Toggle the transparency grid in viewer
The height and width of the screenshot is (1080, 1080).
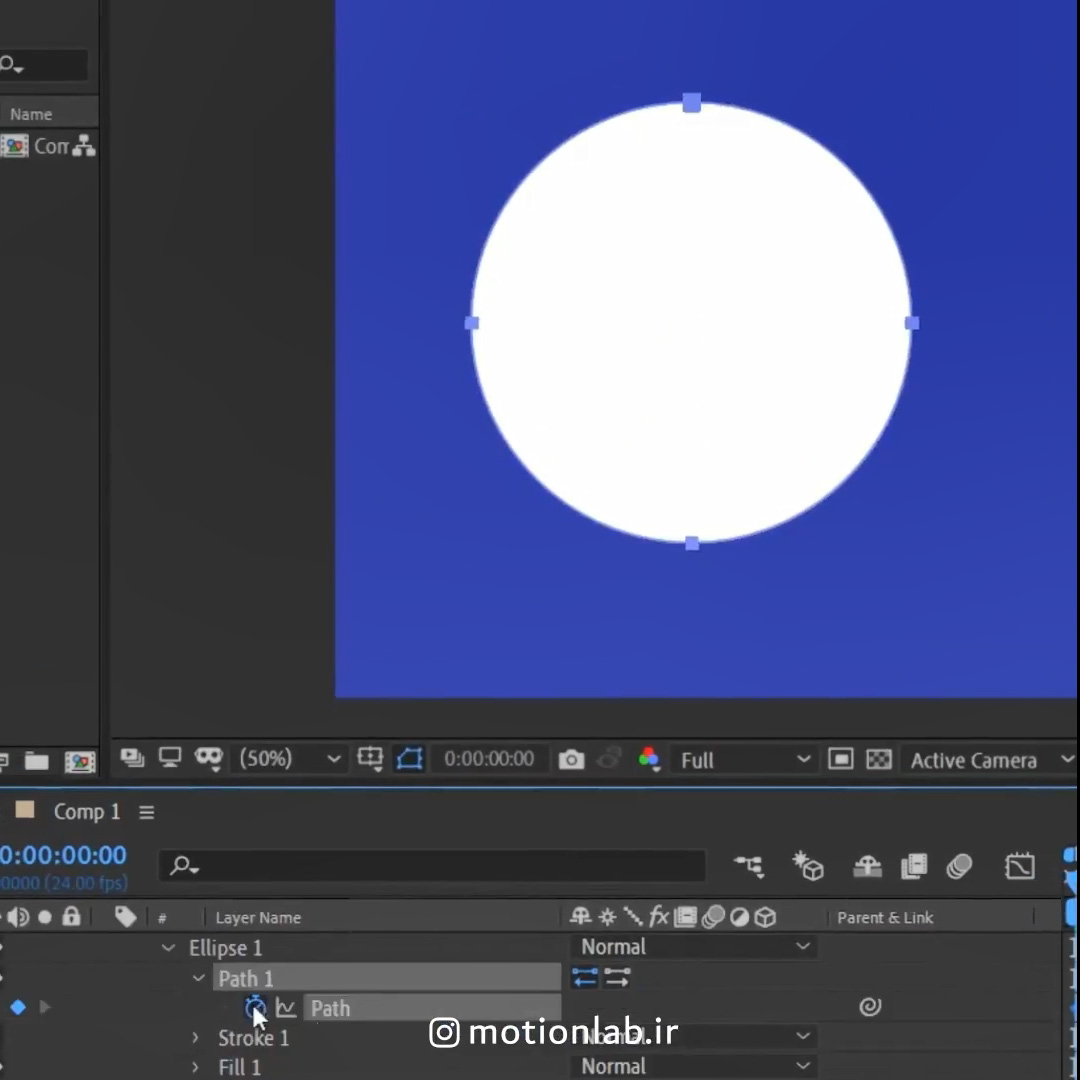click(x=878, y=760)
